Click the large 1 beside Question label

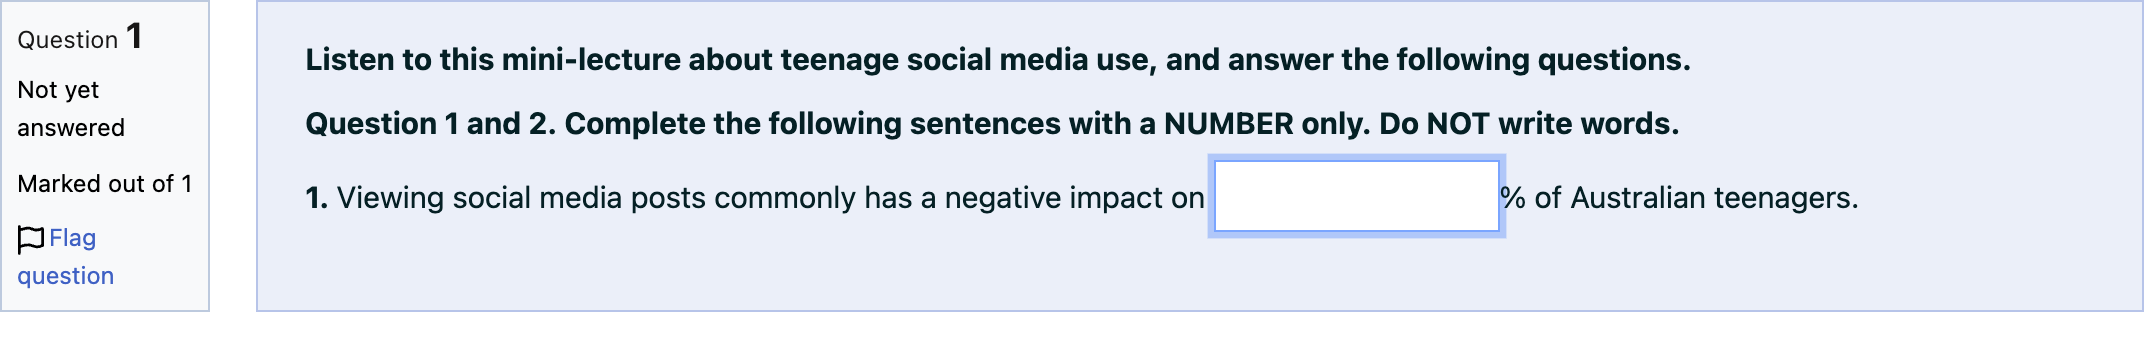tap(134, 37)
